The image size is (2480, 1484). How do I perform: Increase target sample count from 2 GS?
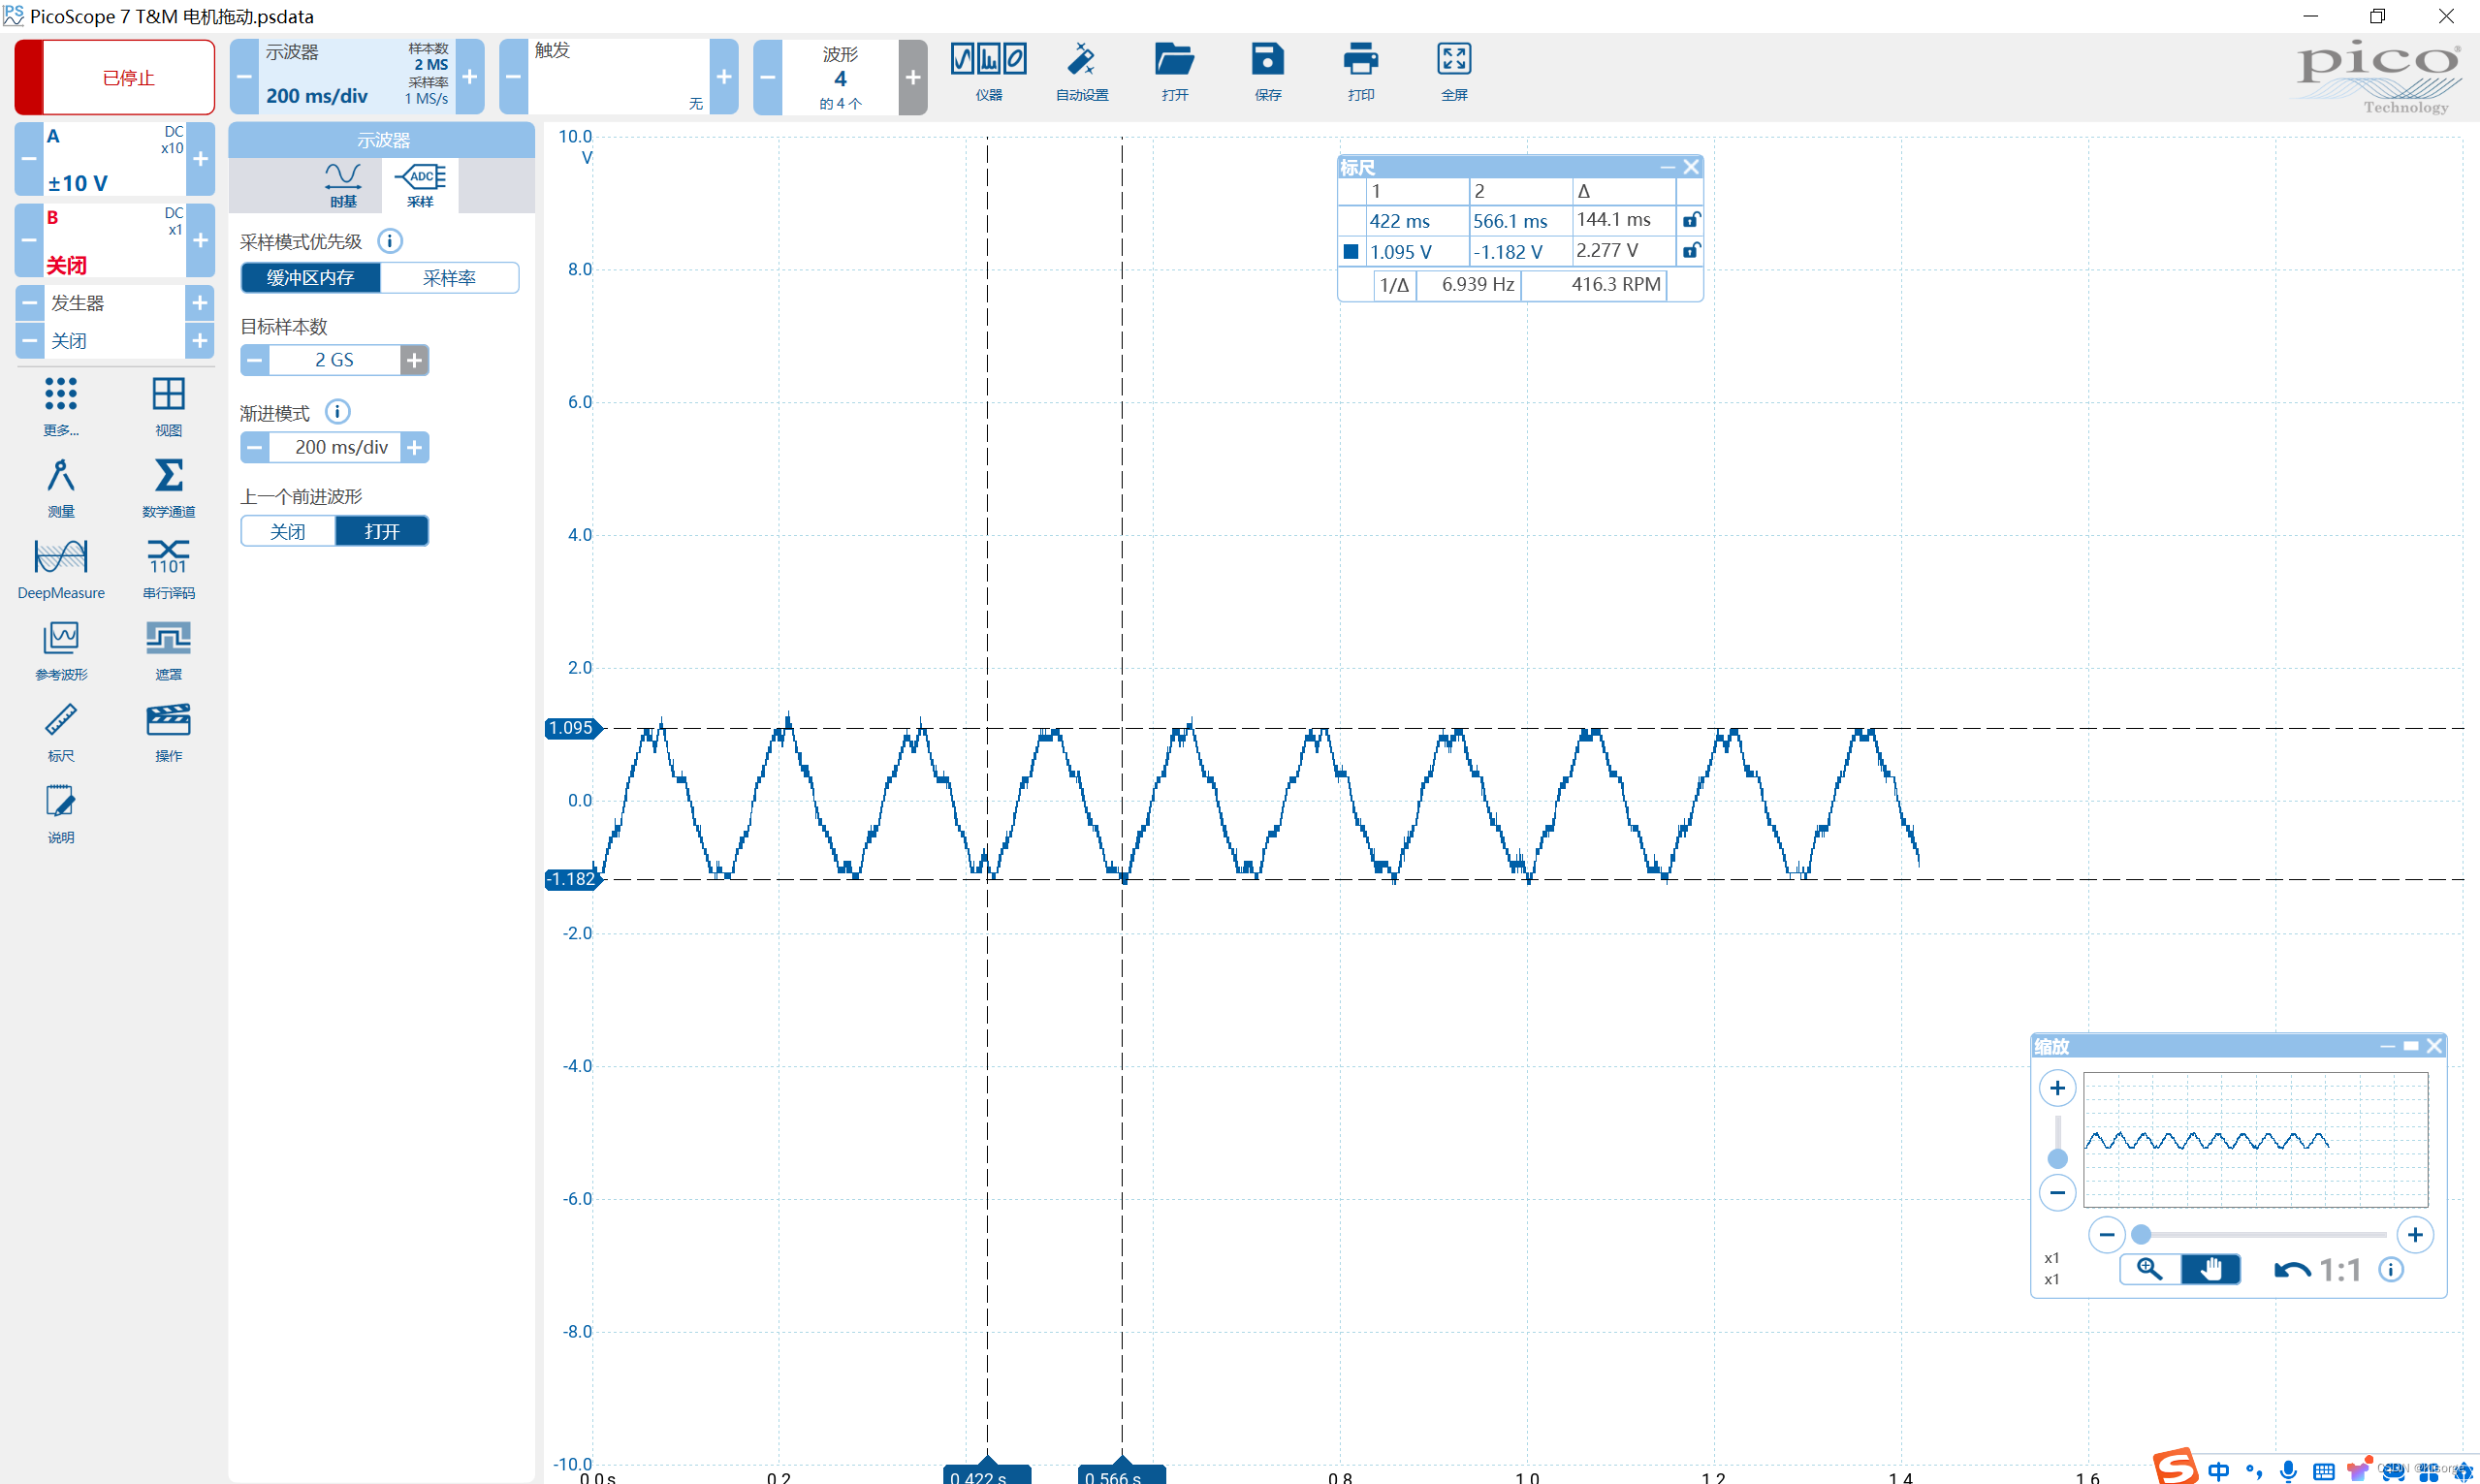pyautogui.click(x=414, y=360)
